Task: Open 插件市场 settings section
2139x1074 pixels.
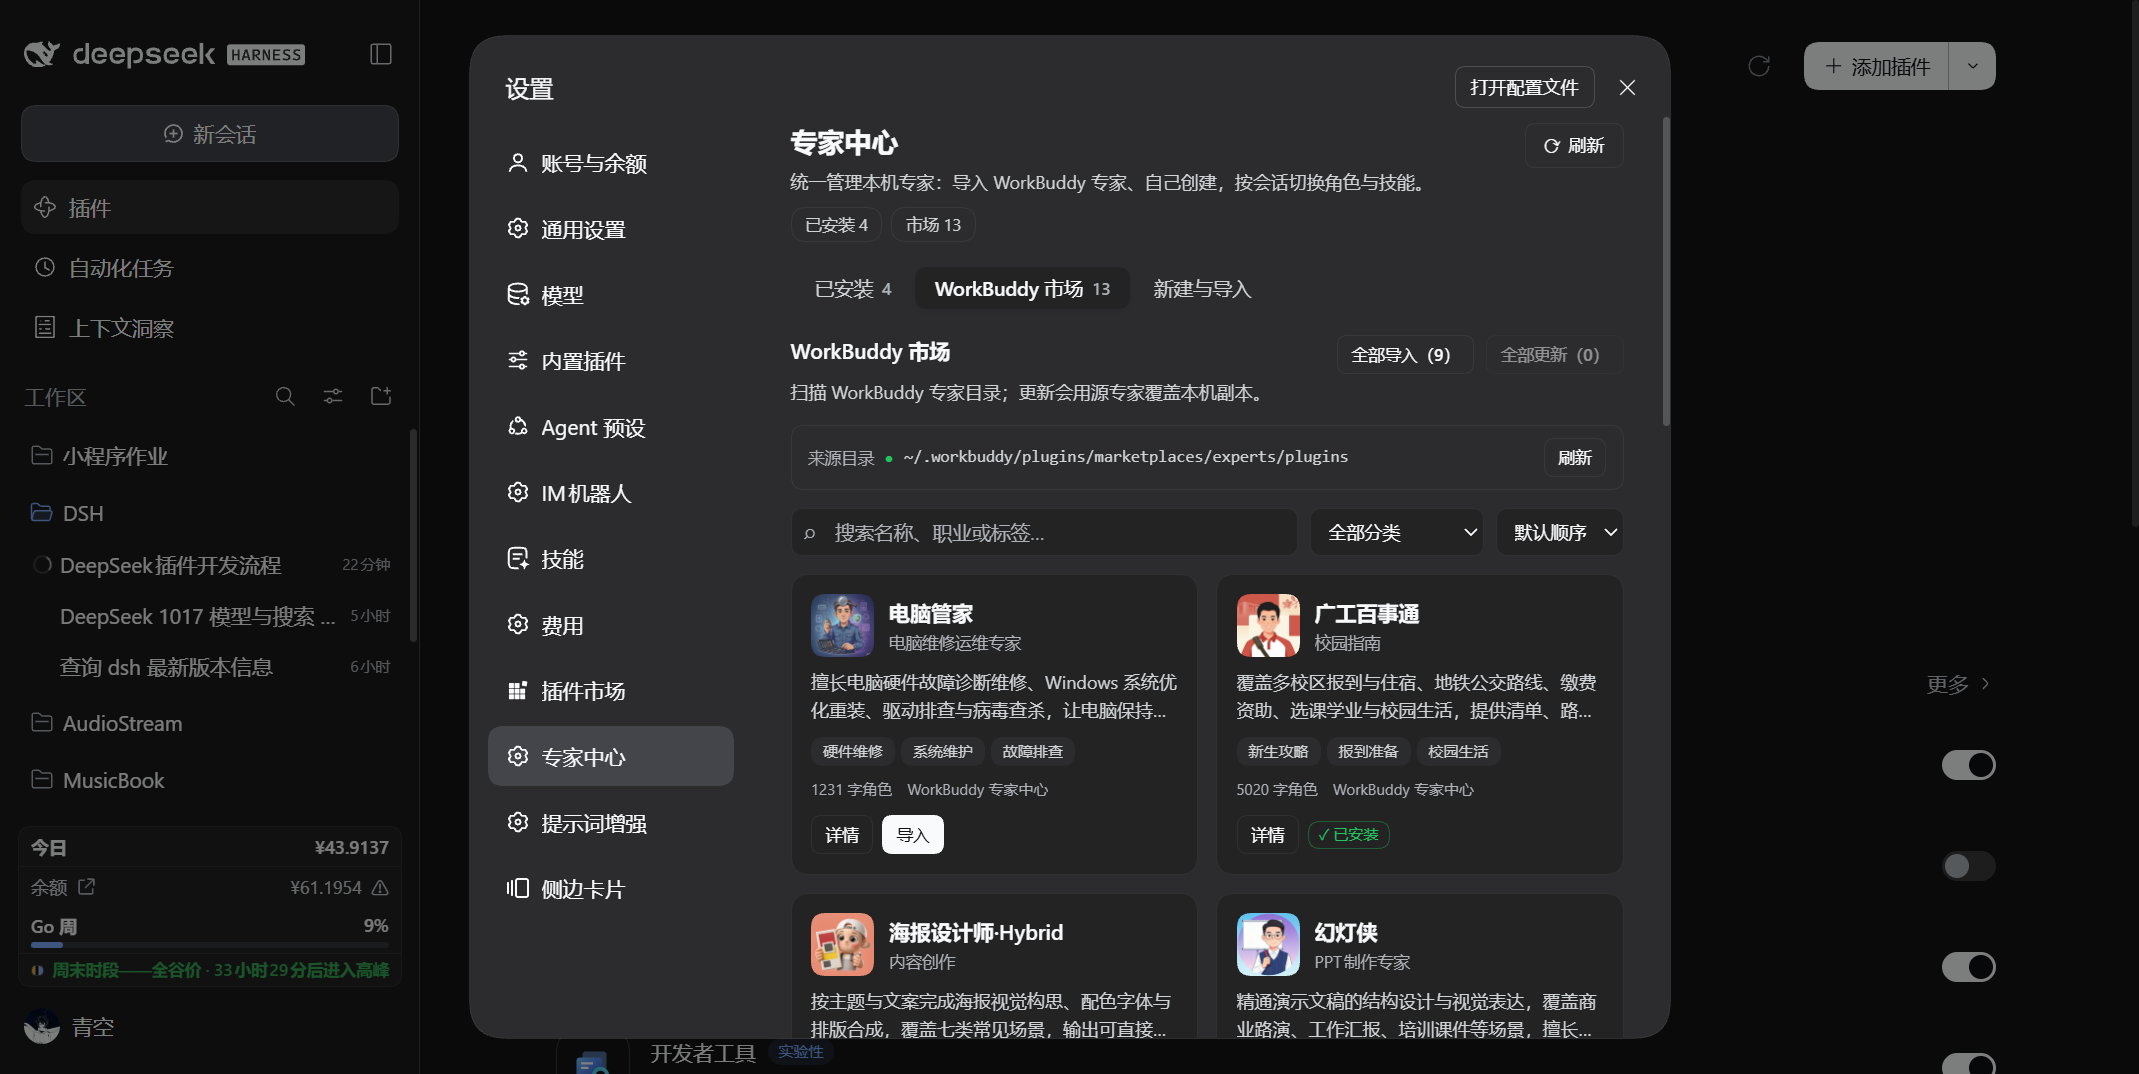Action: pos(611,691)
